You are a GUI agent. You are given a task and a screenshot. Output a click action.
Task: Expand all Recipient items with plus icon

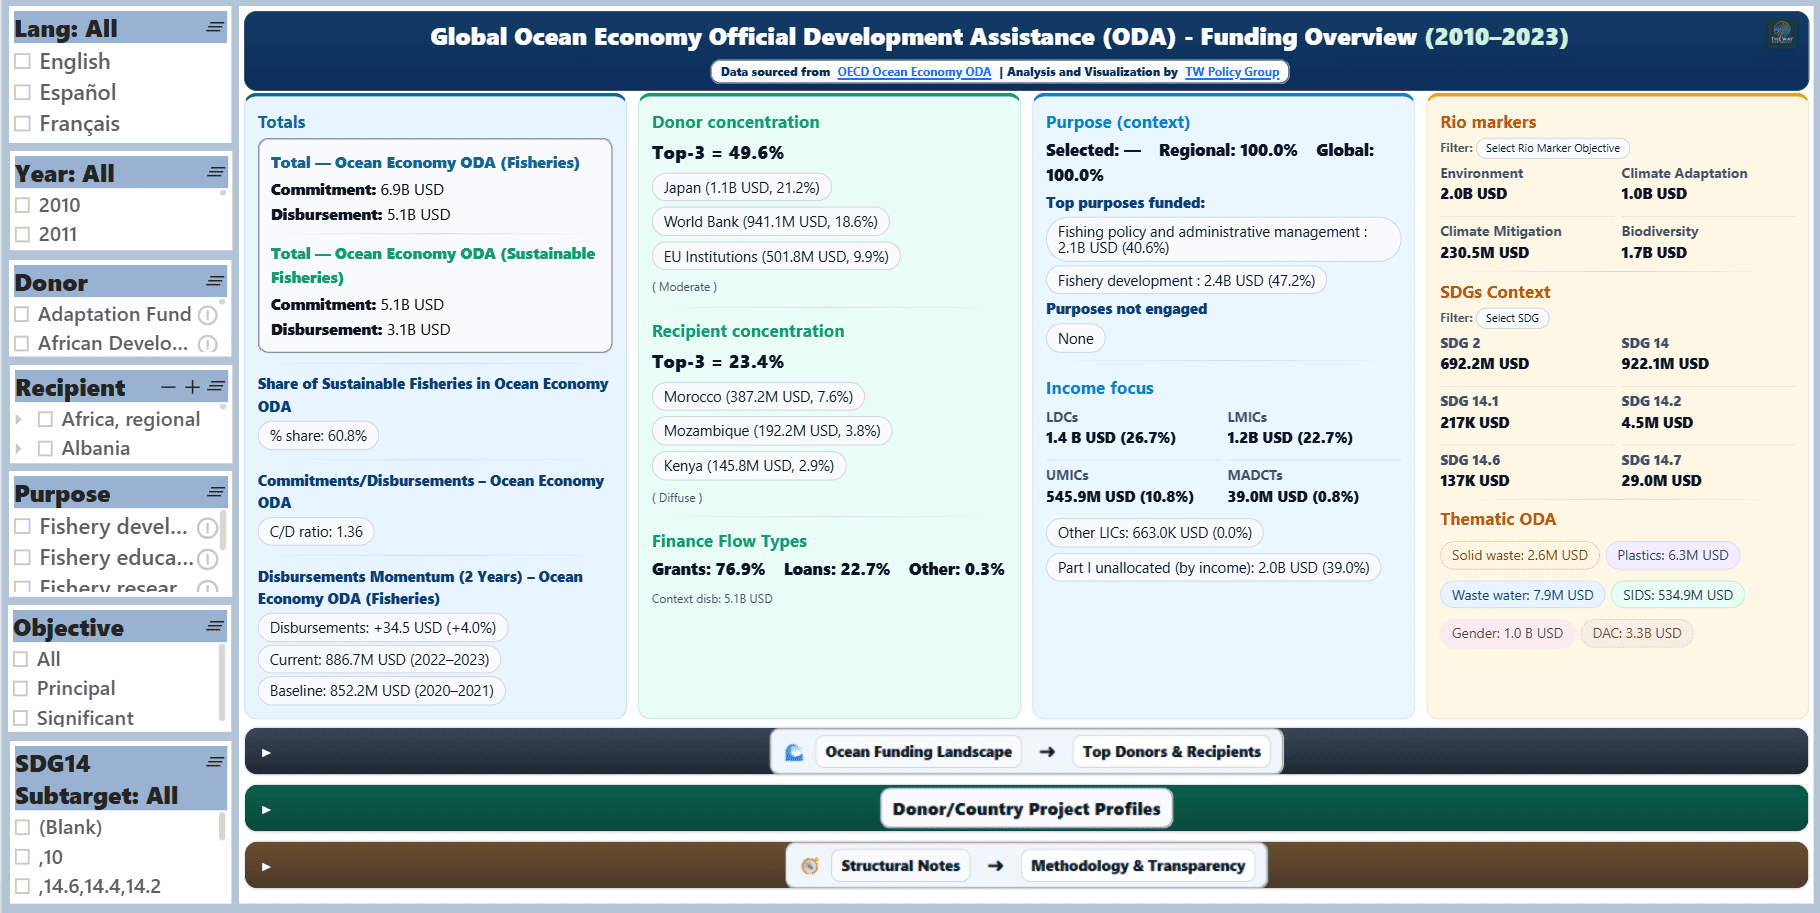pyautogui.click(x=192, y=387)
